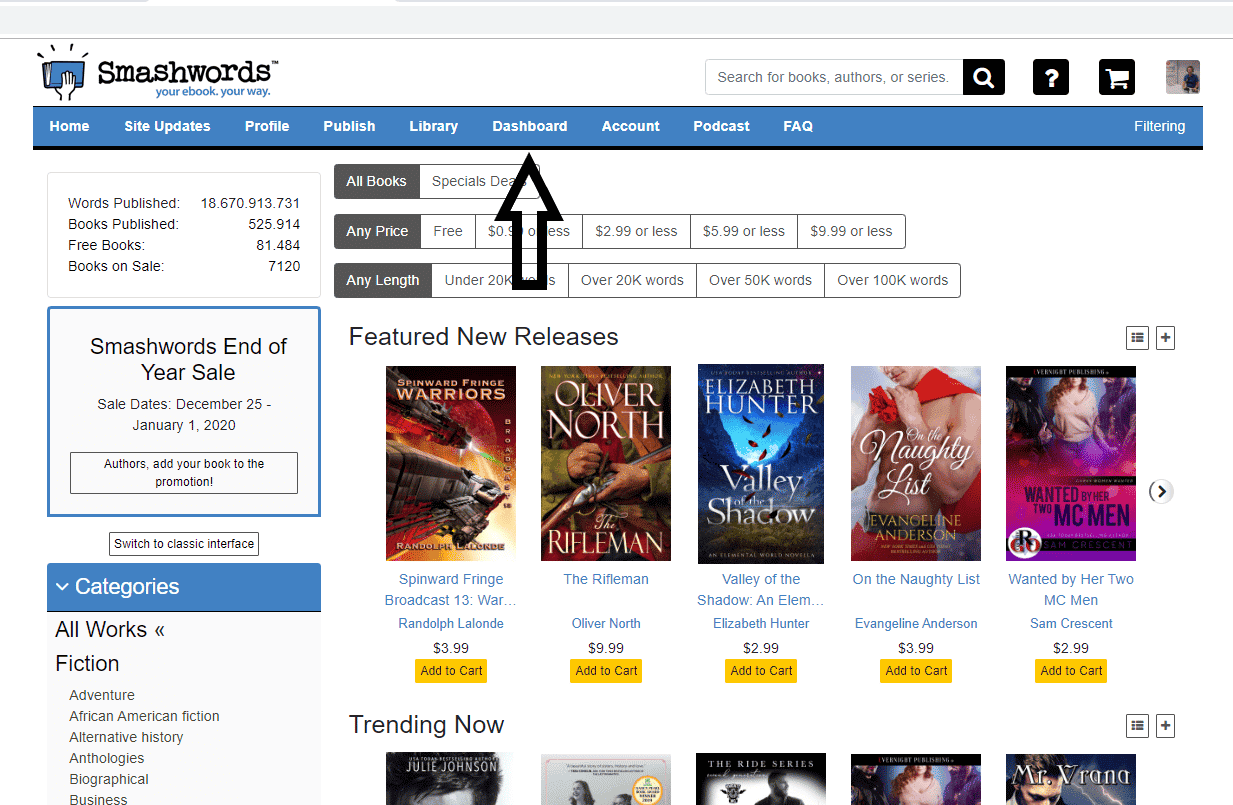Image resolution: width=1233 pixels, height=805 pixels.
Task: Select $2.99 or less filter
Action: click(636, 231)
